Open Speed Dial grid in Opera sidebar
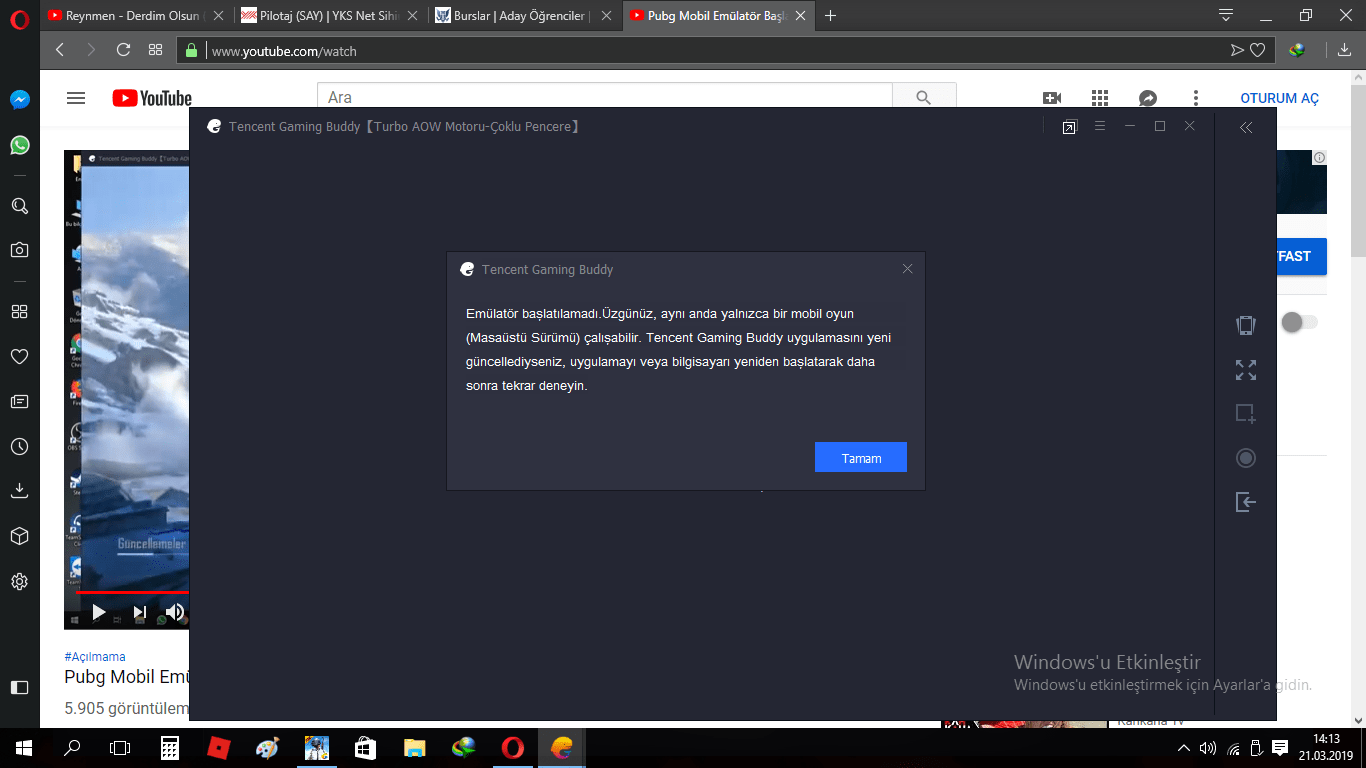The image size is (1366, 768). (x=19, y=311)
